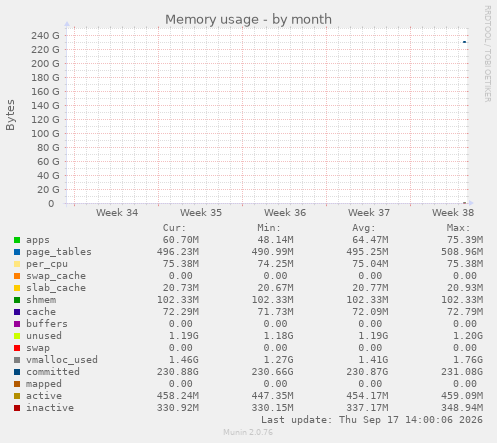497x443 pixels.
Task: Select the 'active' legend label
Action: (44, 396)
